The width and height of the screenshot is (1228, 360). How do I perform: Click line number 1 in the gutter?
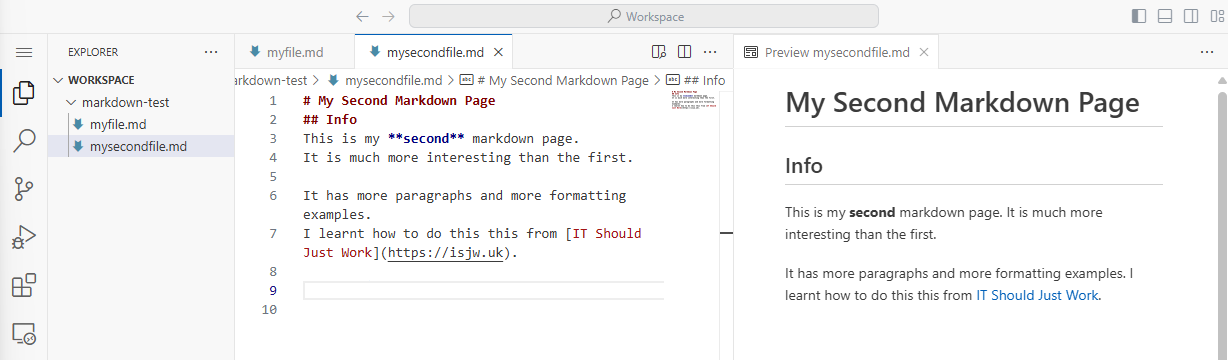[x=273, y=101]
